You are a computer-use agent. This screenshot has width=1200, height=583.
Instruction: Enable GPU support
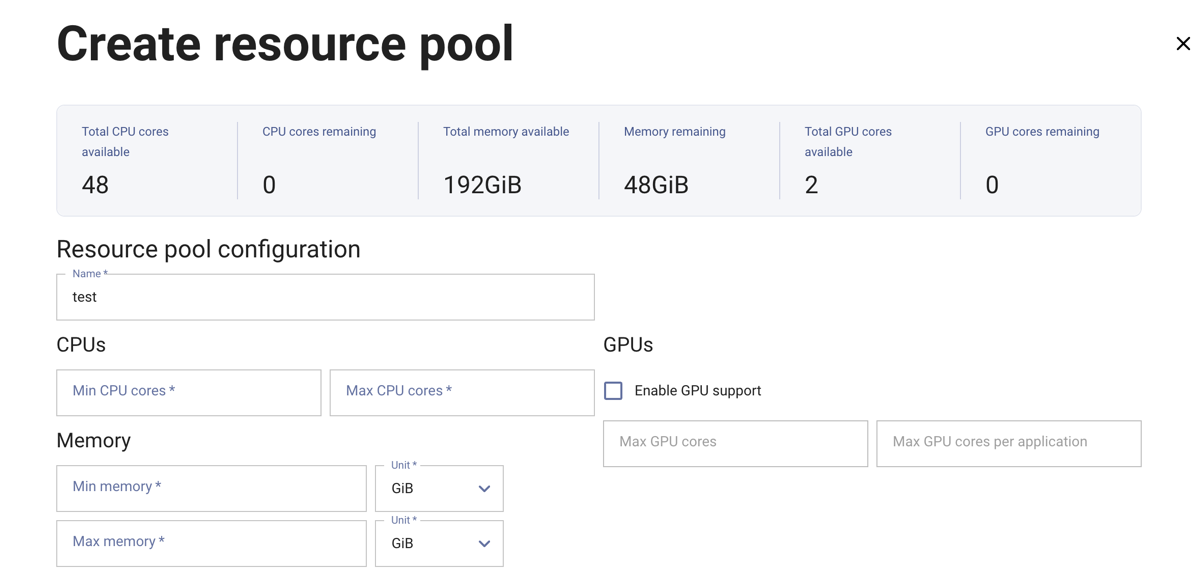[613, 390]
